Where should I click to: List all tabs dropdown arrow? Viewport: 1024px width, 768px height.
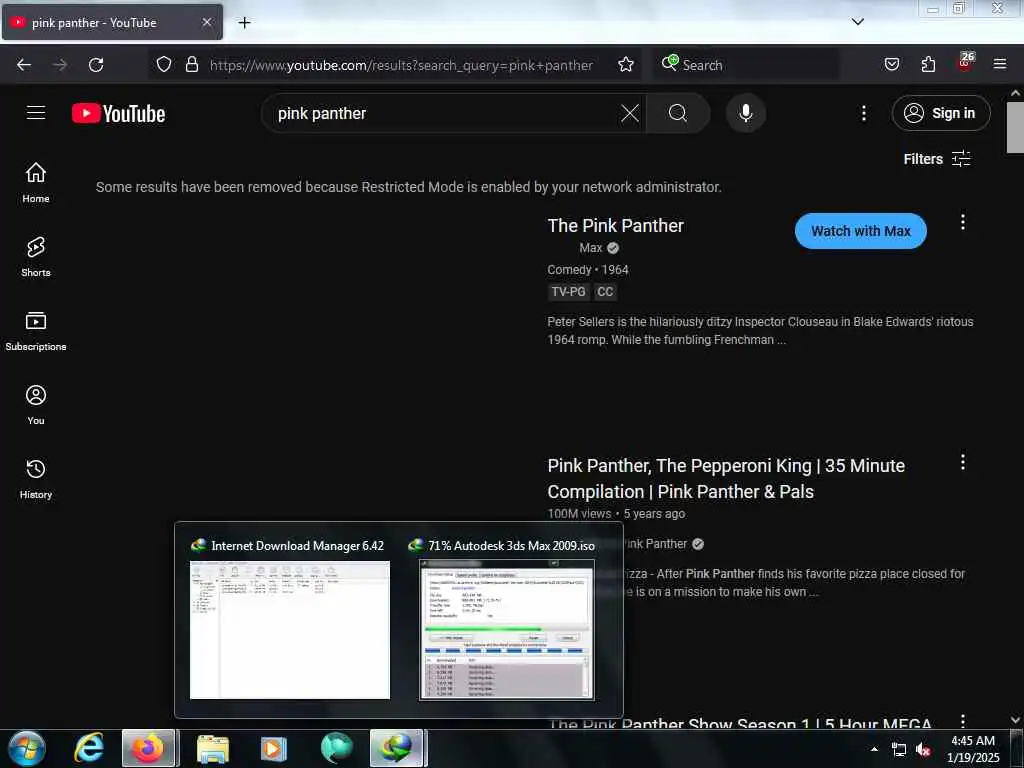(858, 22)
